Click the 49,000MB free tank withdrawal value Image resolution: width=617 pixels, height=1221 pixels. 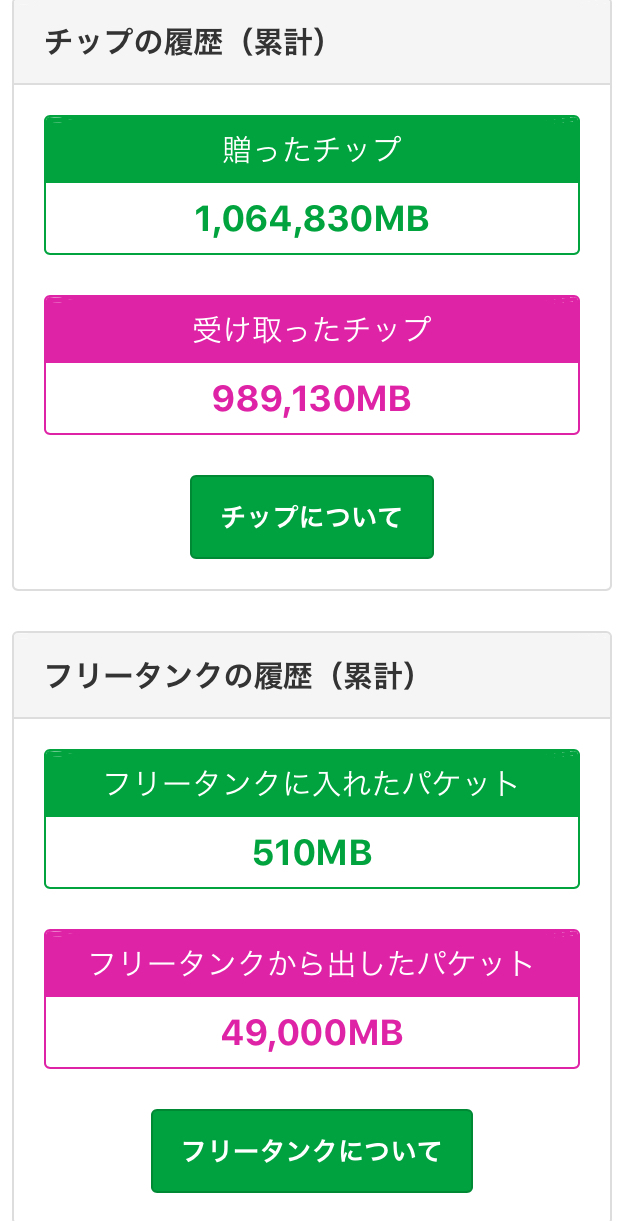pyautogui.click(x=311, y=1032)
